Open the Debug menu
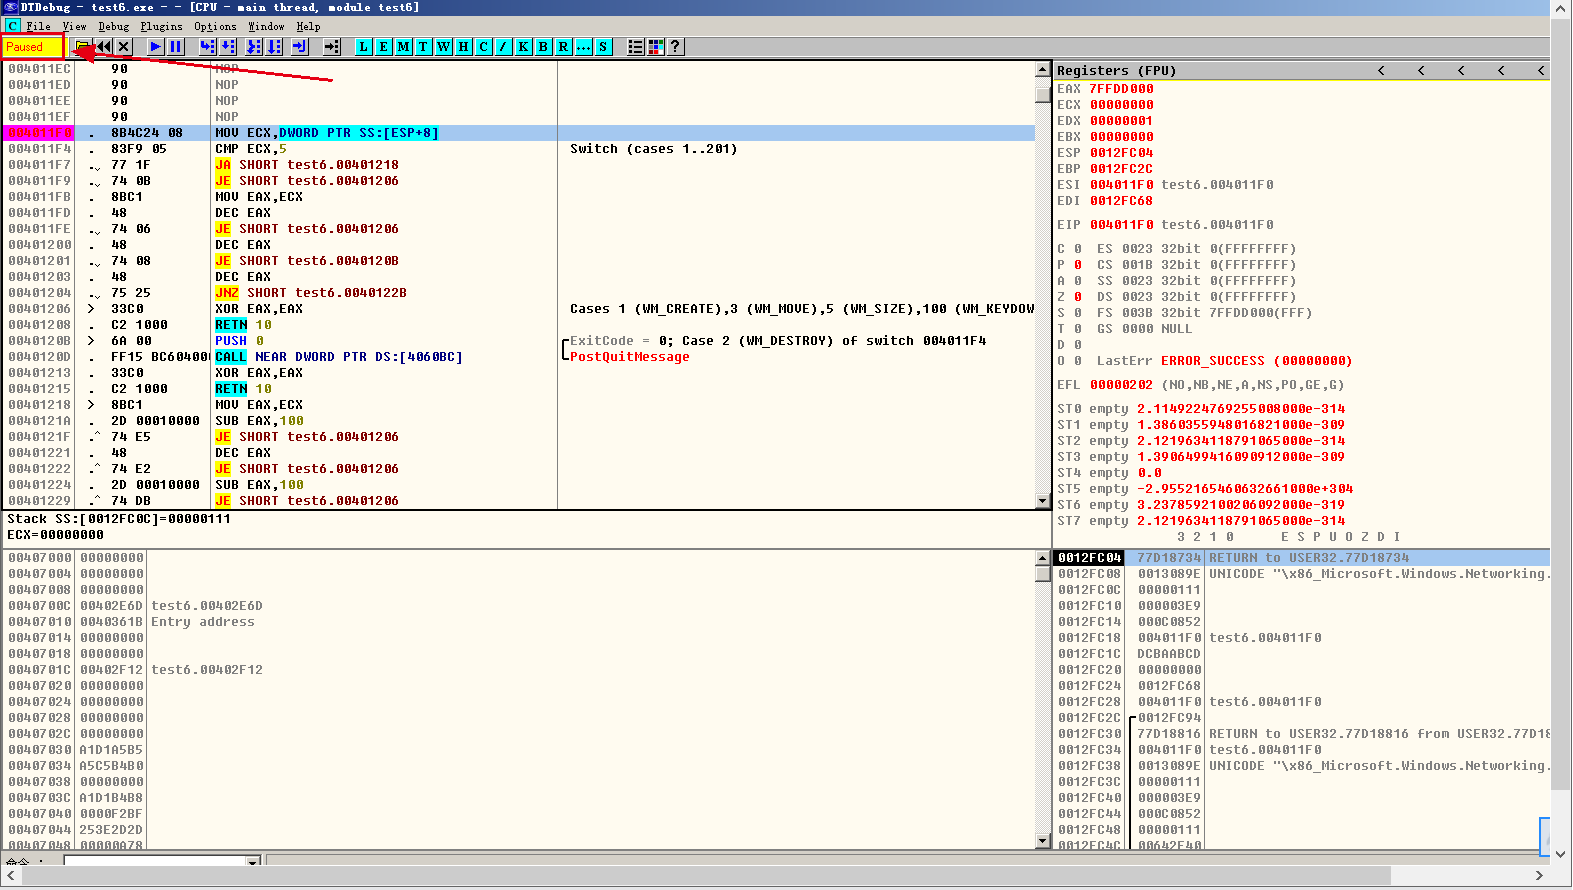The height and width of the screenshot is (890, 1573). point(113,27)
